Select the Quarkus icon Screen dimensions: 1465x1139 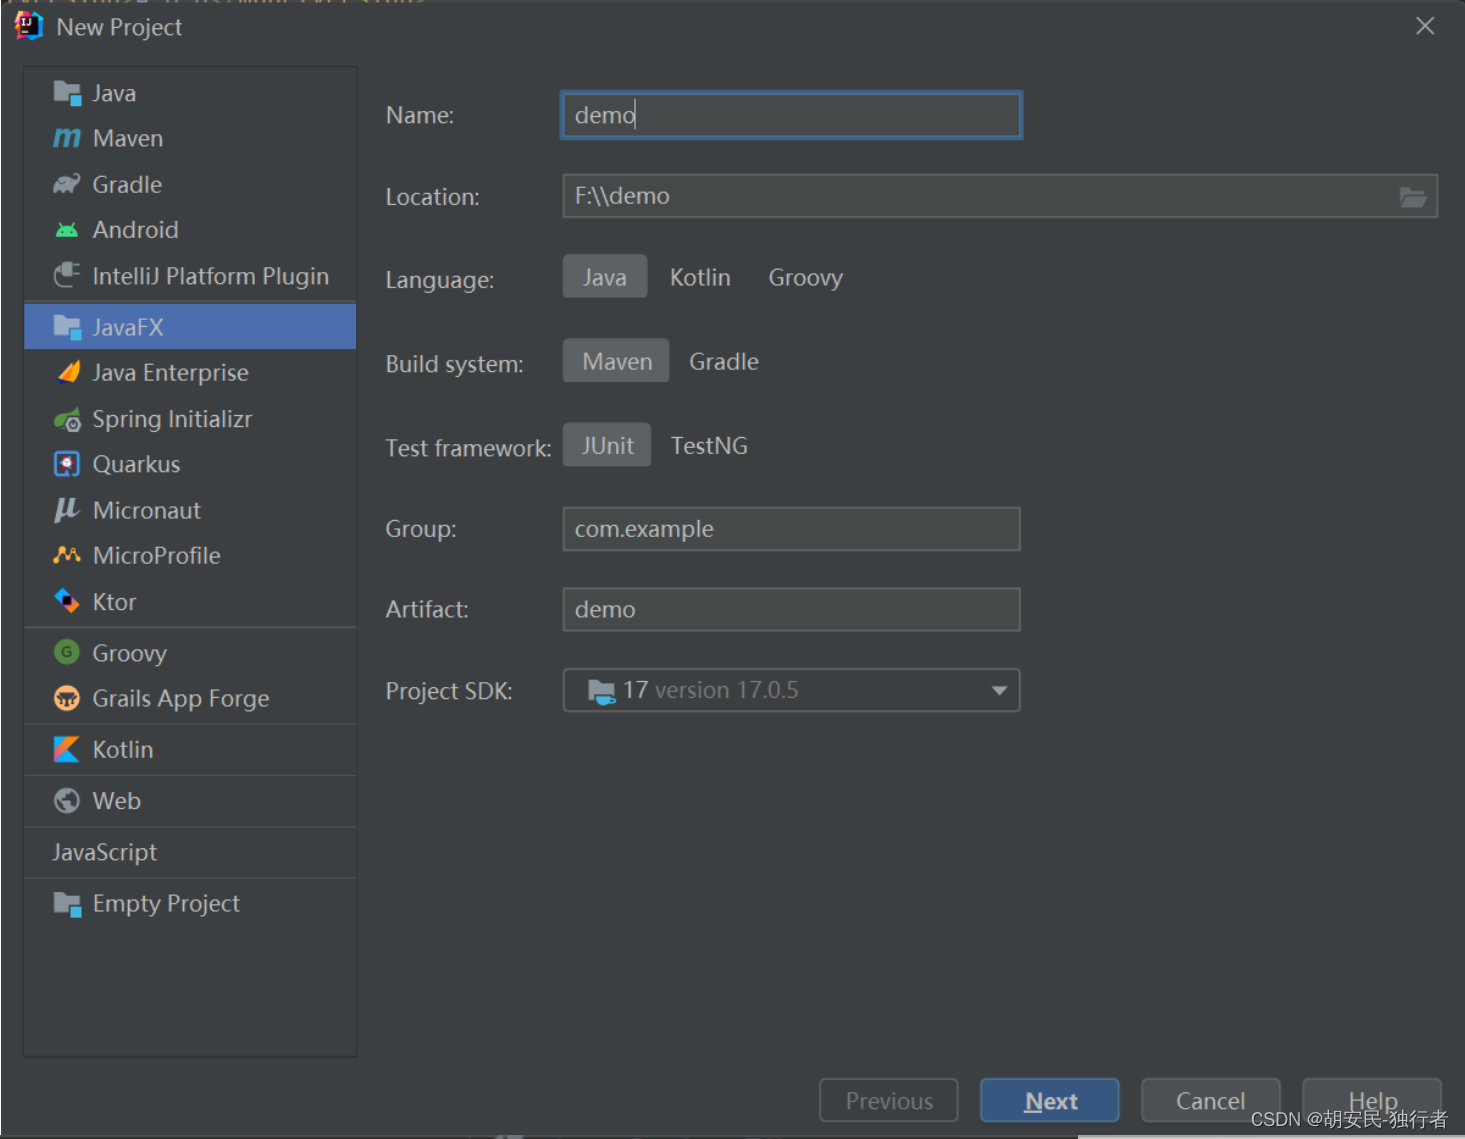[x=67, y=464]
